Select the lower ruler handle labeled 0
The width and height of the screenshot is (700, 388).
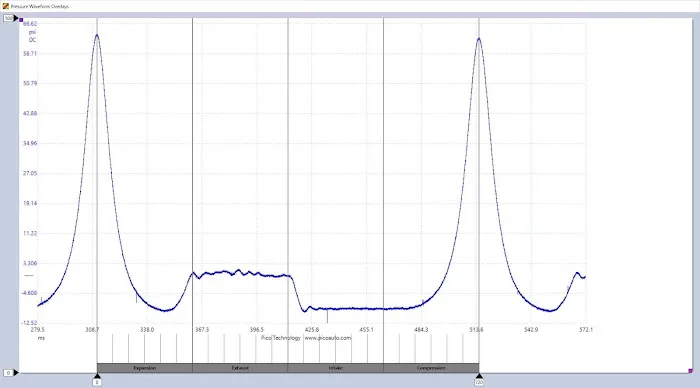click(x=8, y=372)
